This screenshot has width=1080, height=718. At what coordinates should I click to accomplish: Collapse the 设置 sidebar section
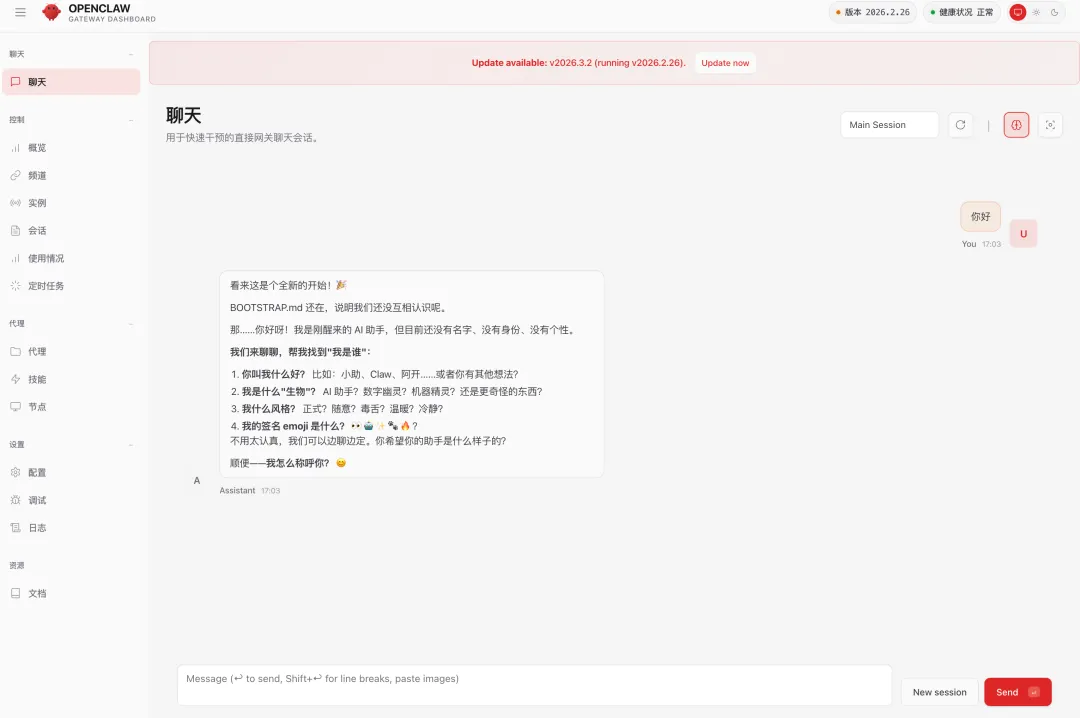click(x=71, y=444)
